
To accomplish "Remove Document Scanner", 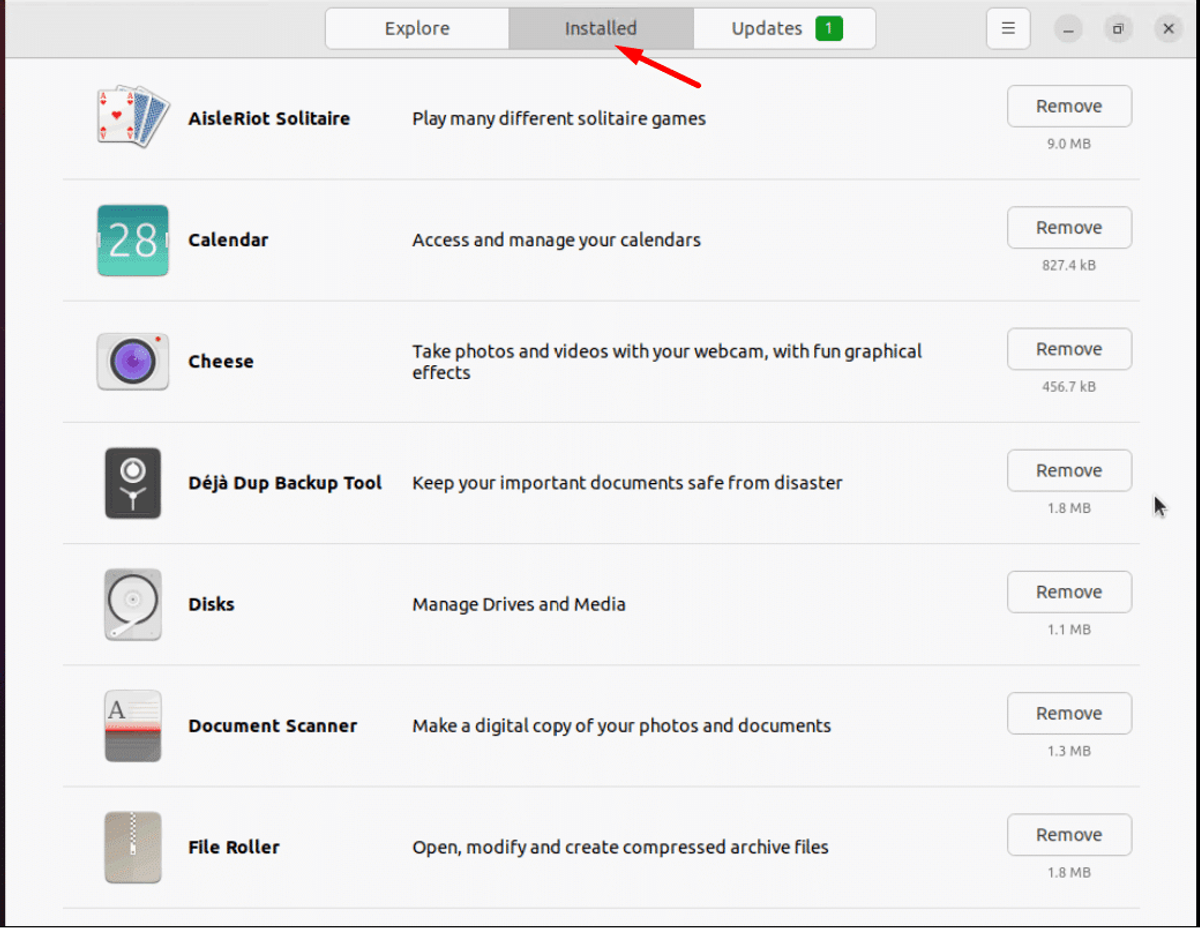I will 1069,713.
